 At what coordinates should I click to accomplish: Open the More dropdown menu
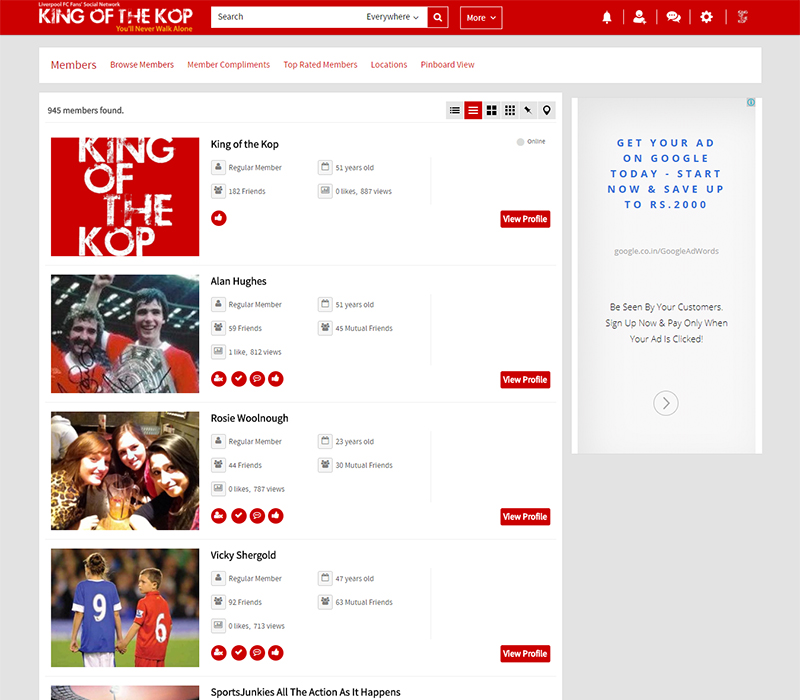click(x=481, y=17)
